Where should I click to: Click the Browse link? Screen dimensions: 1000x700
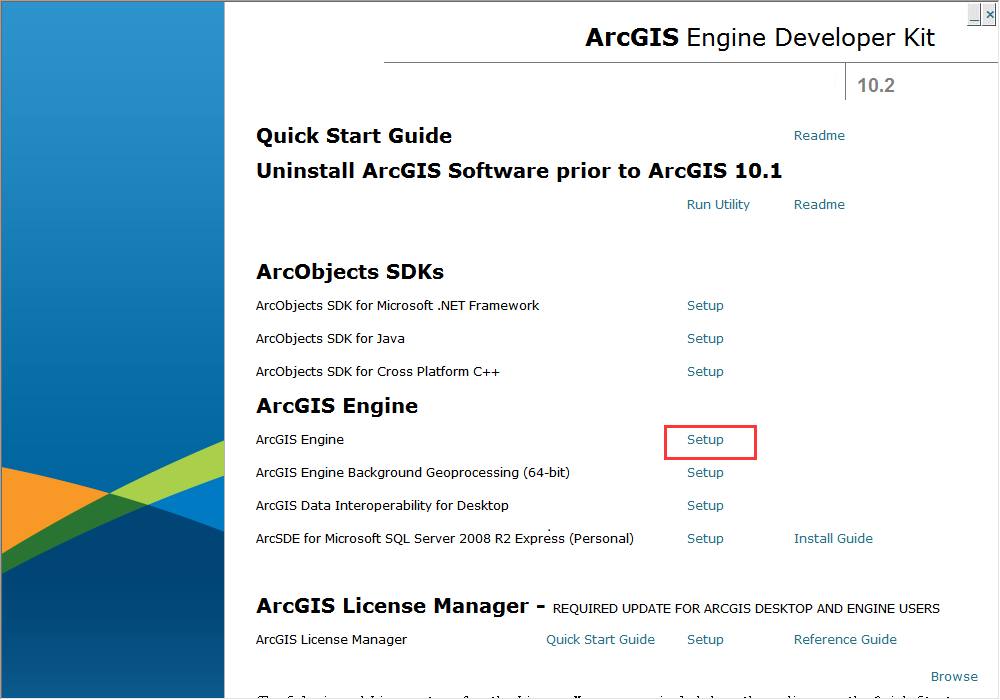tap(954, 677)
